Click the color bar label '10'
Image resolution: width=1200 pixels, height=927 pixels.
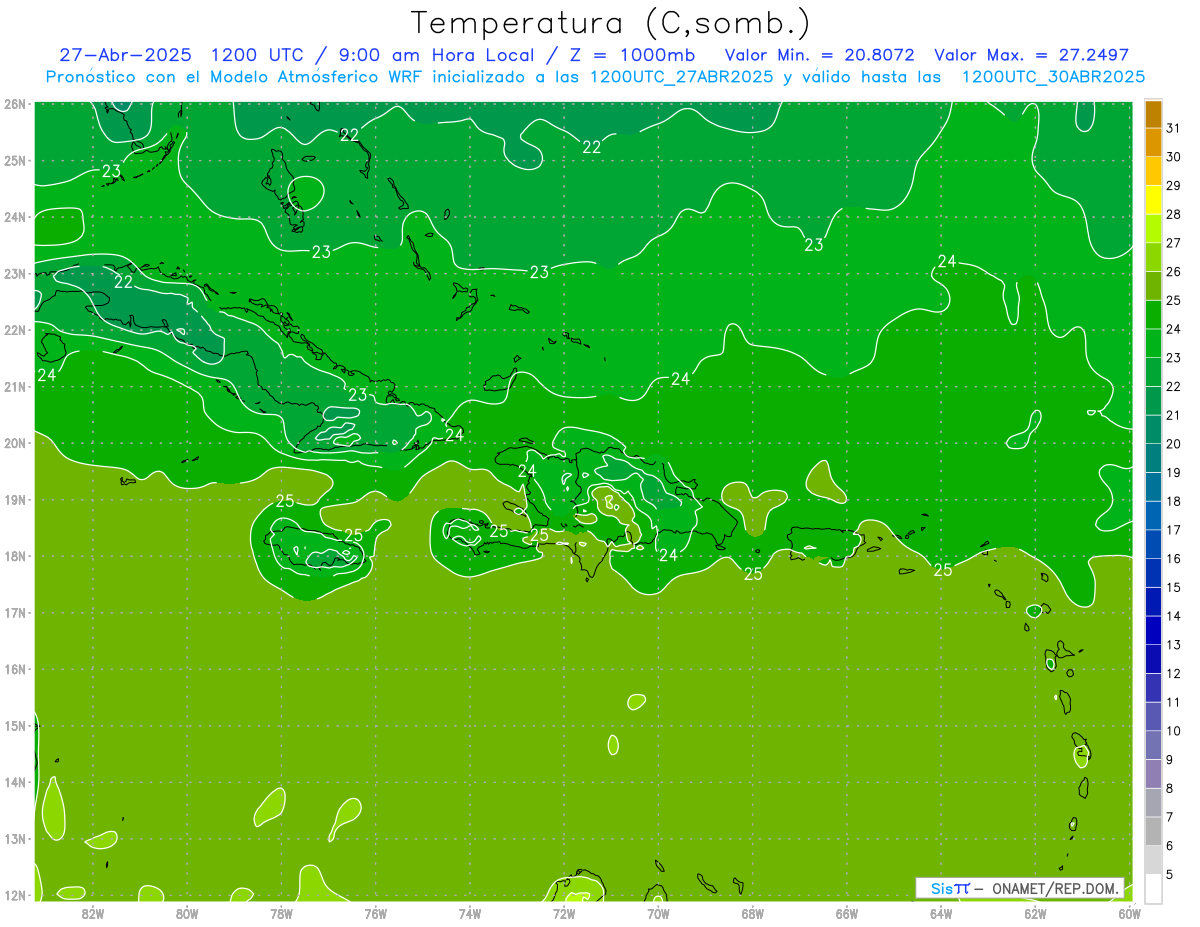click(x=1174, y=731)
